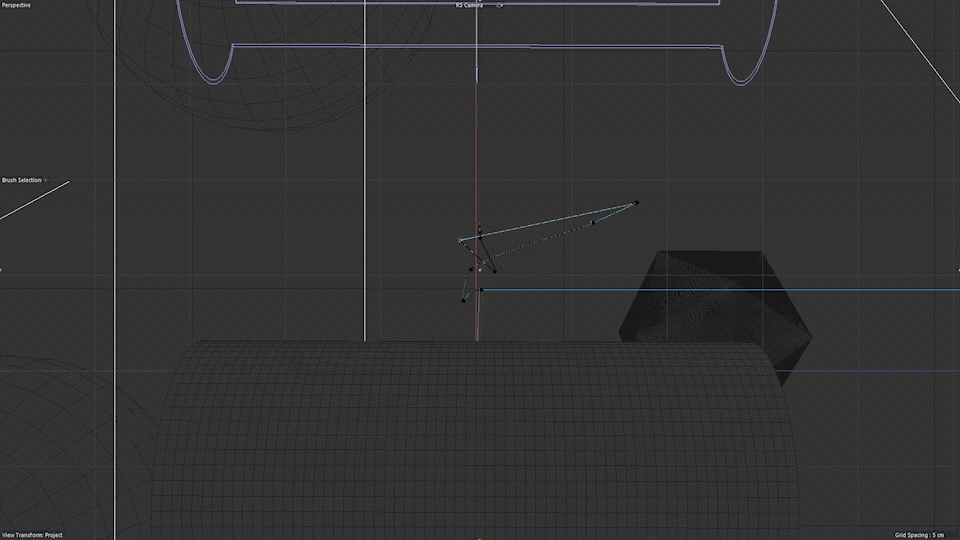Click the Brush Selection tool label

point(21,180)
